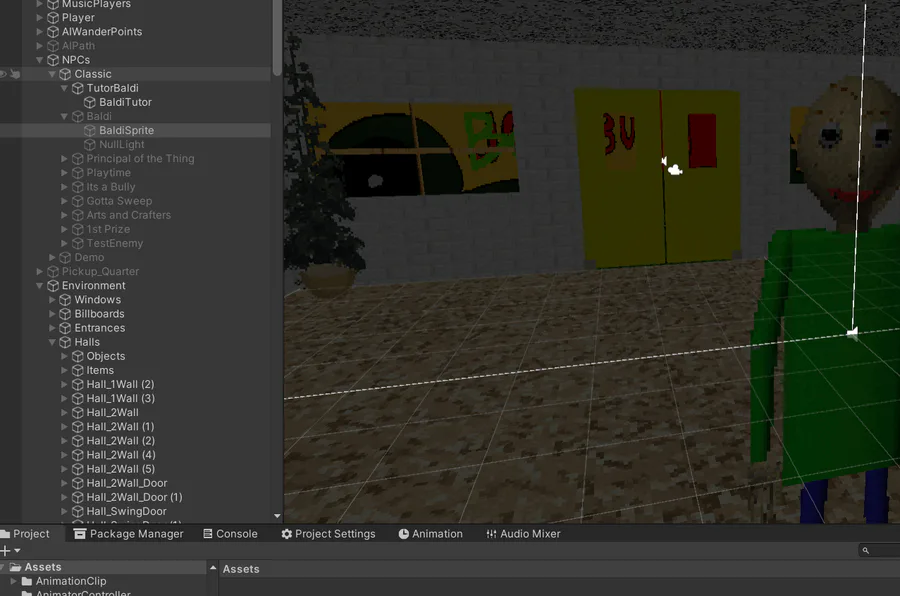Collapse the Classic hierarchy node

tap(52, 74)
